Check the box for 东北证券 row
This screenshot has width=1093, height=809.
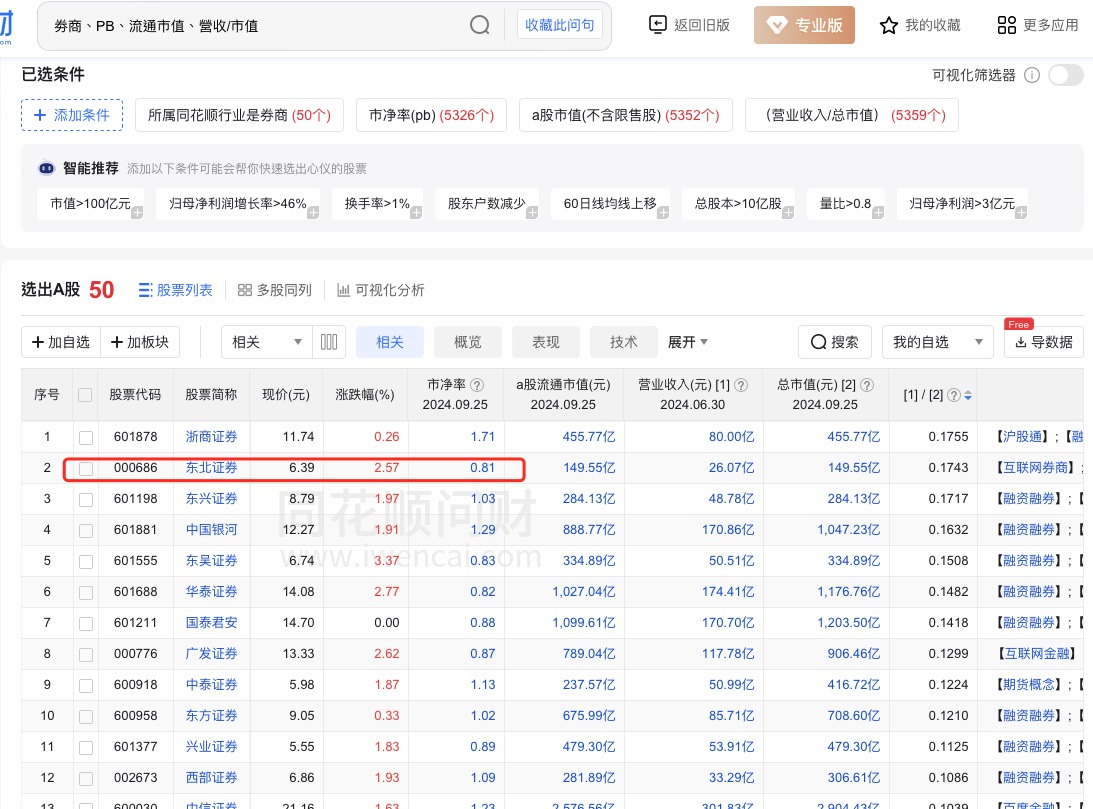(86, 468)
